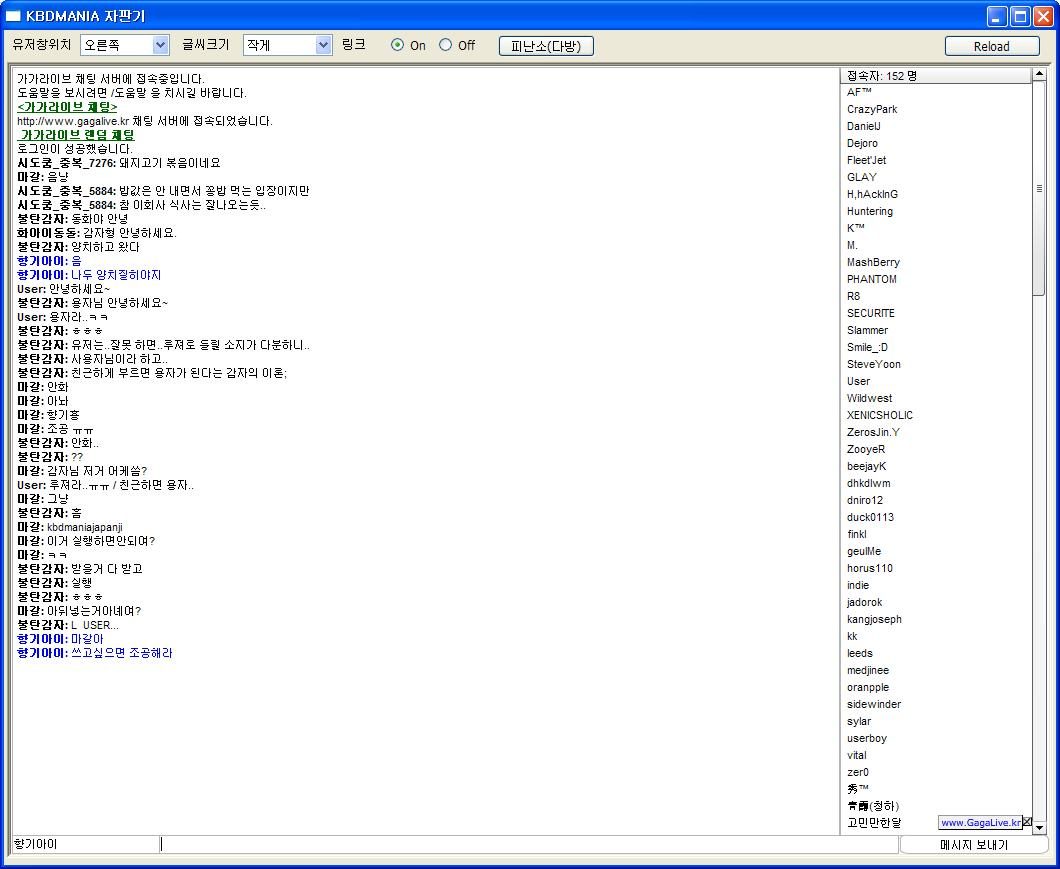Image resolution: width=1060 pixels, height=869 pixels.
Task: Close the GagaLive banner with X icon
Action: (1028, 822)
